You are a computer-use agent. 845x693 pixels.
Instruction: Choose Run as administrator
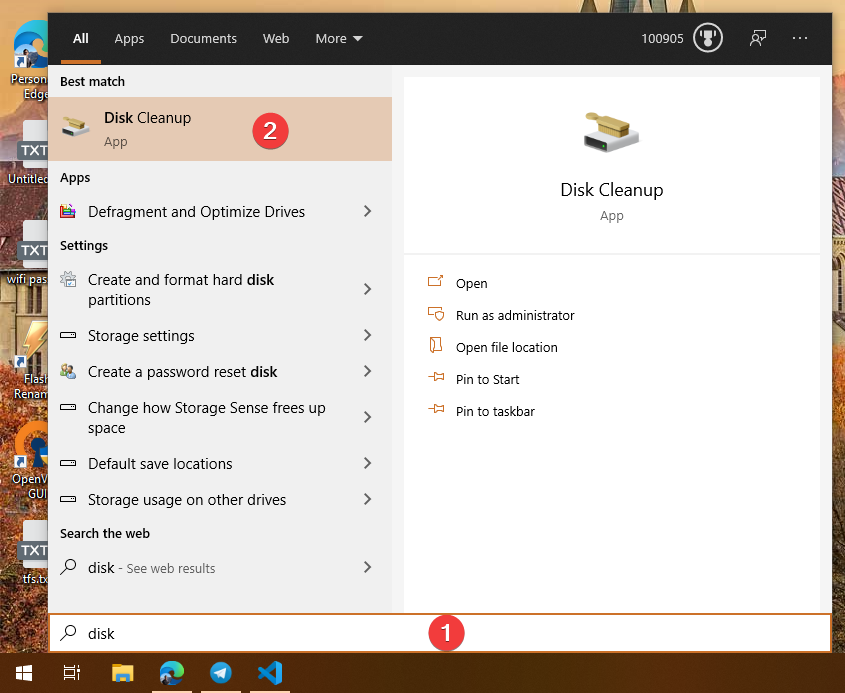515,315
